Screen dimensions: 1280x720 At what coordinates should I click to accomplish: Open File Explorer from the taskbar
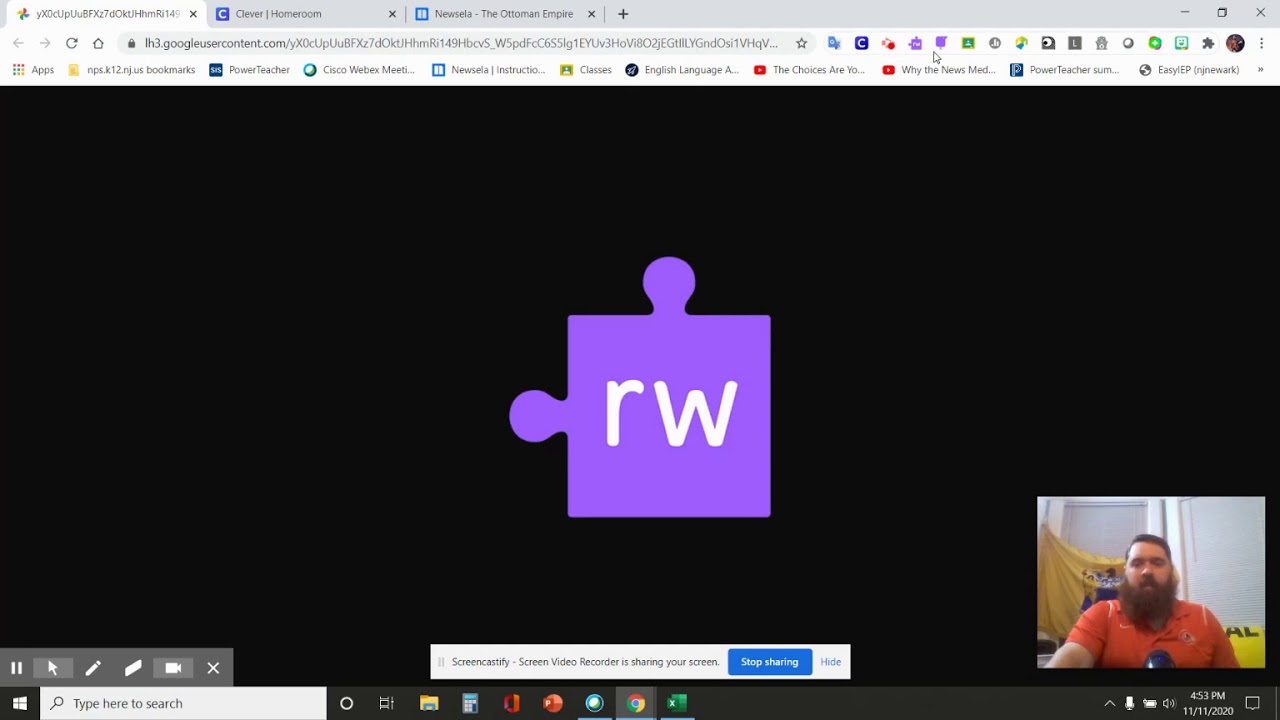tap(429, 703)
